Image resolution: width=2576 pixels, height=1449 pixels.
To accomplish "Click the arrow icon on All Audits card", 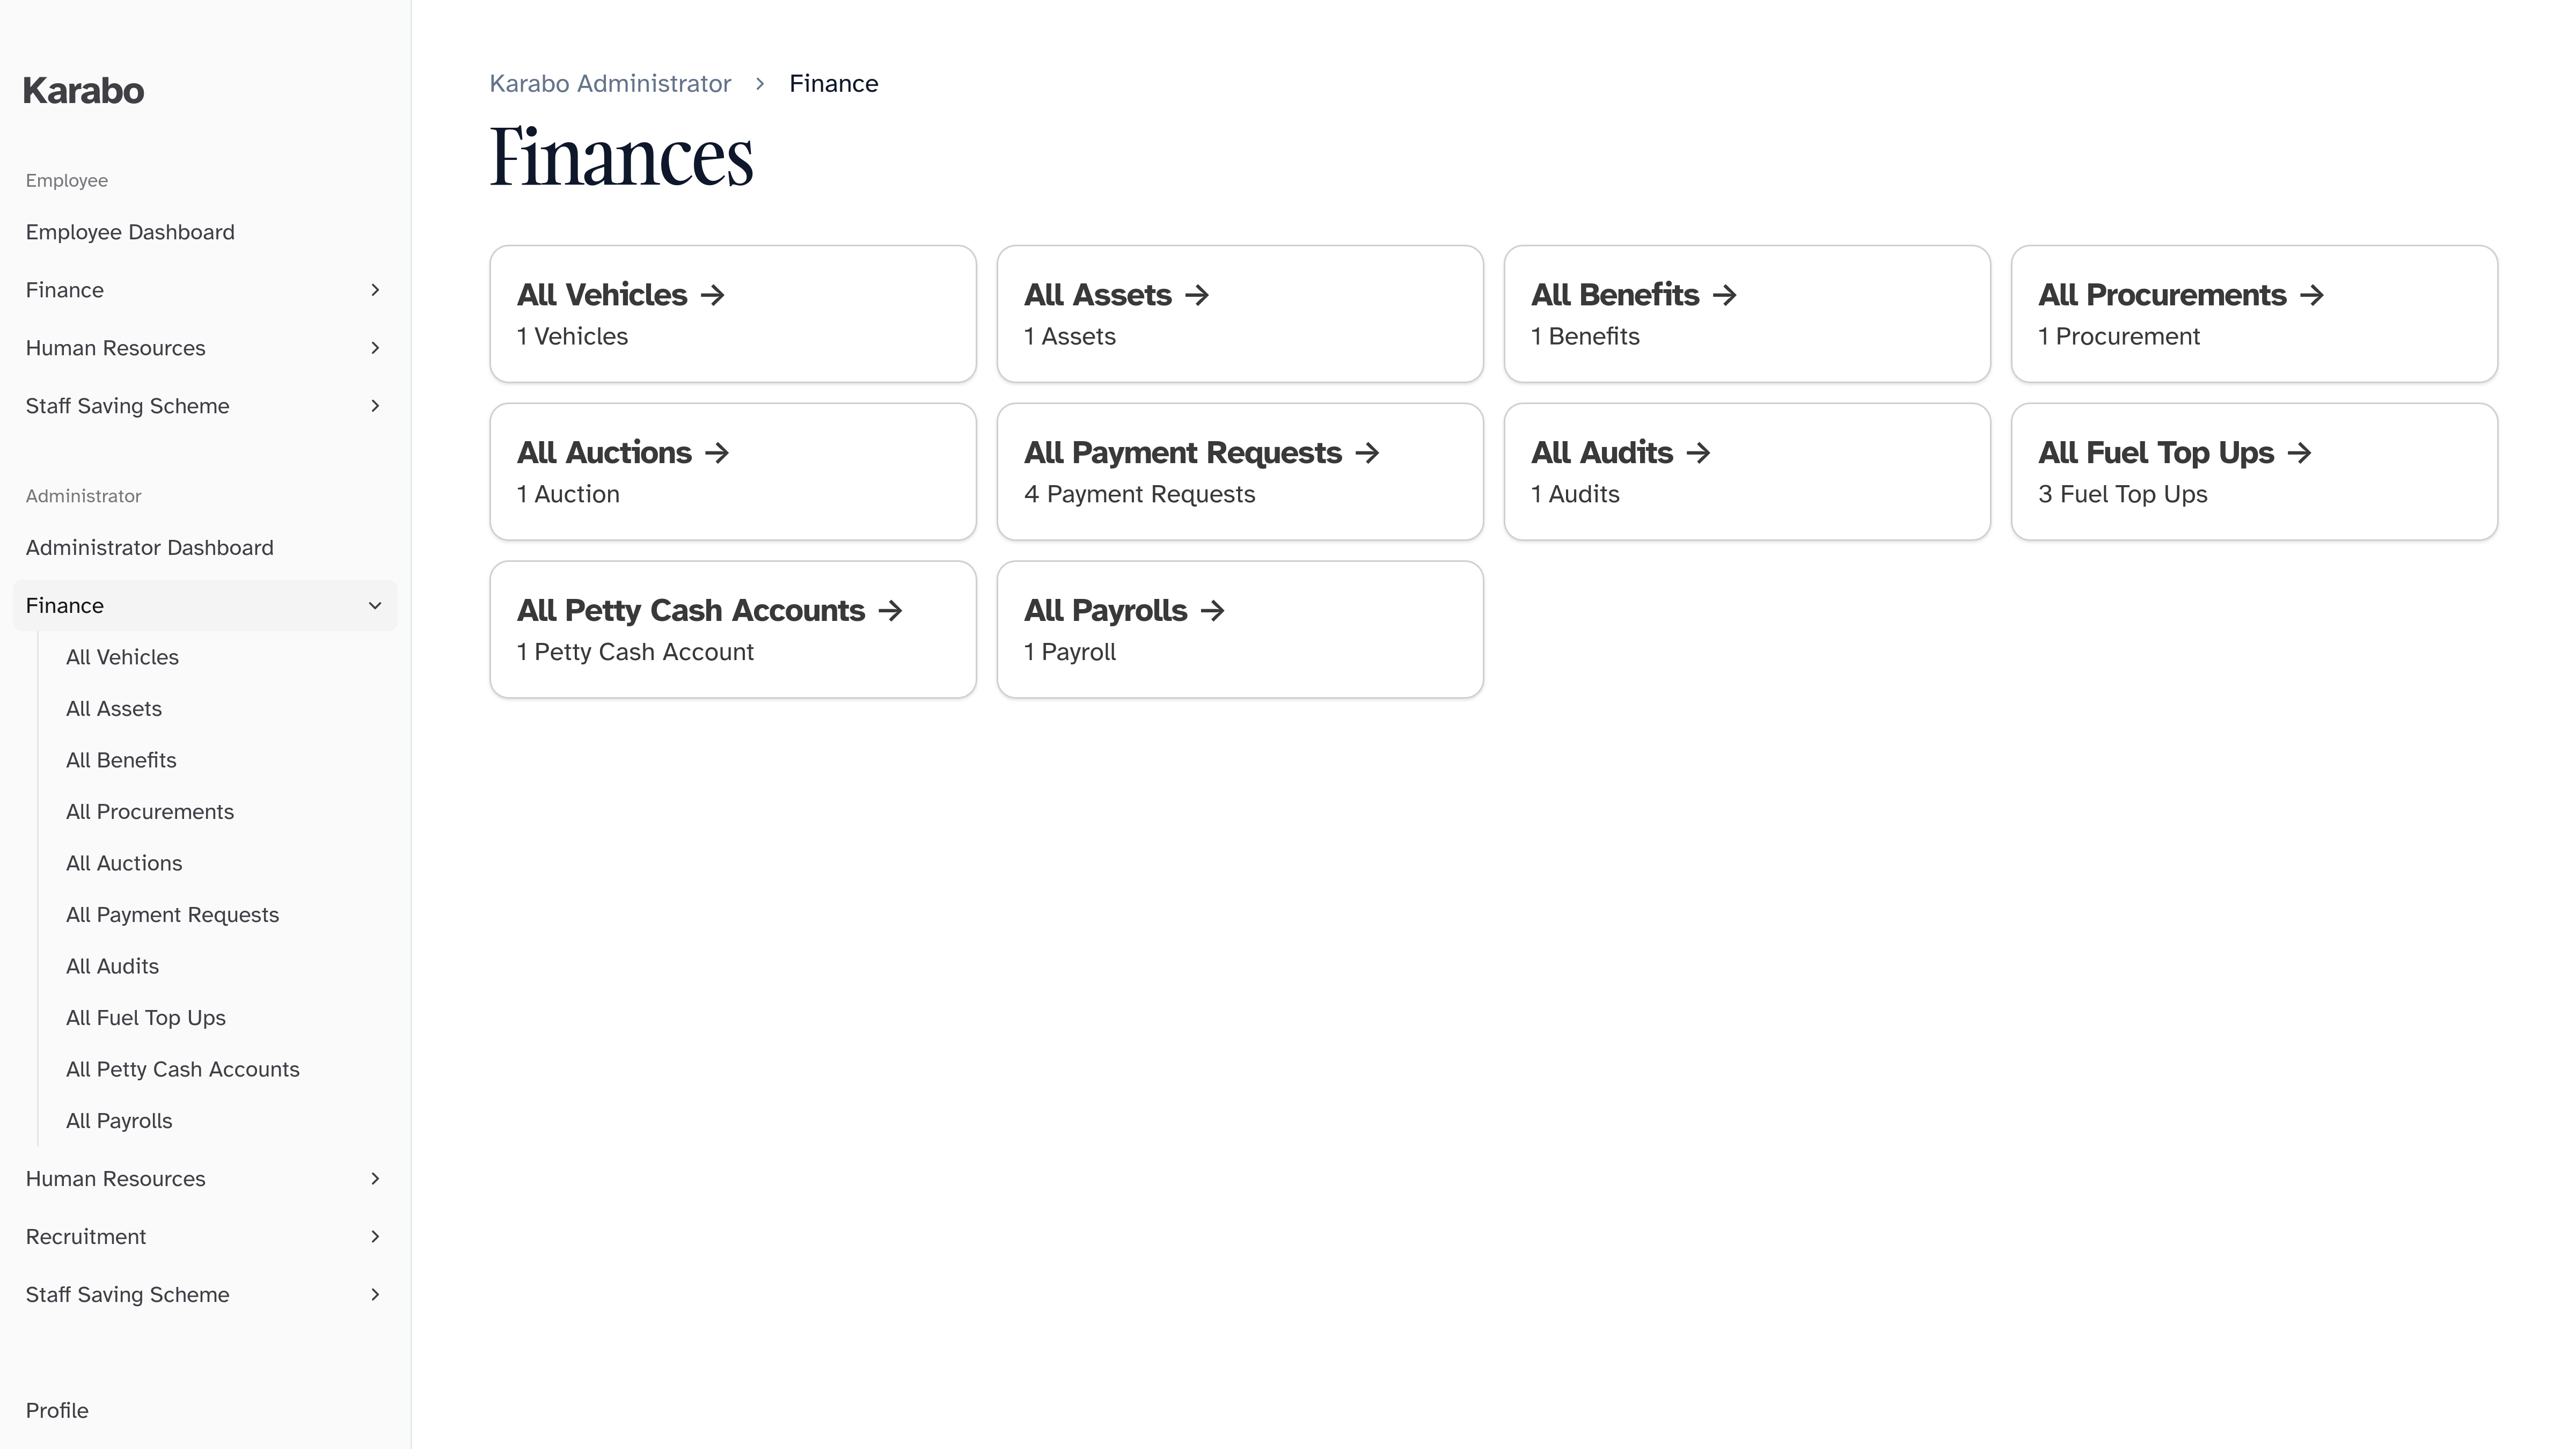I will [1699, 453].
